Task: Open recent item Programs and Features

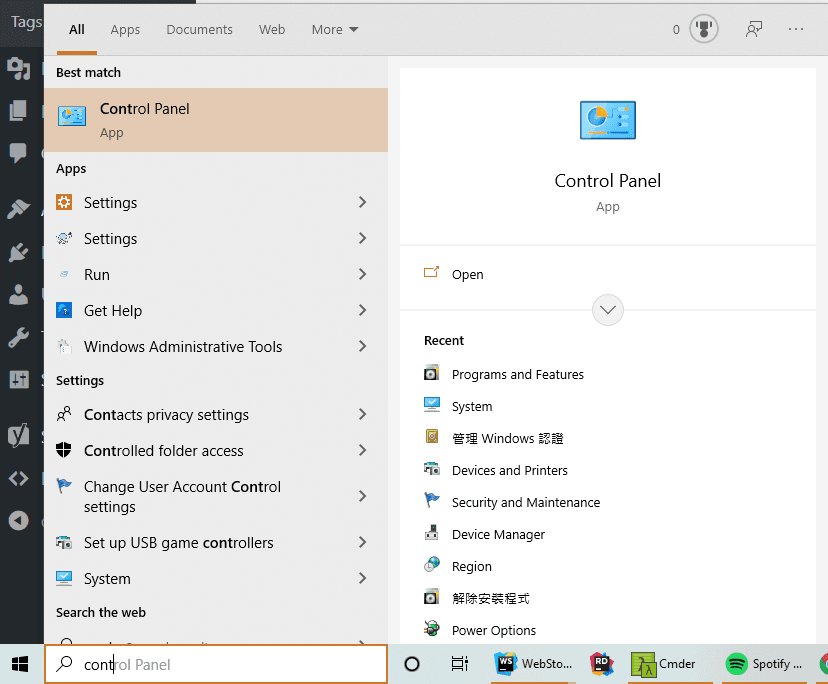Action: point(517,375)
